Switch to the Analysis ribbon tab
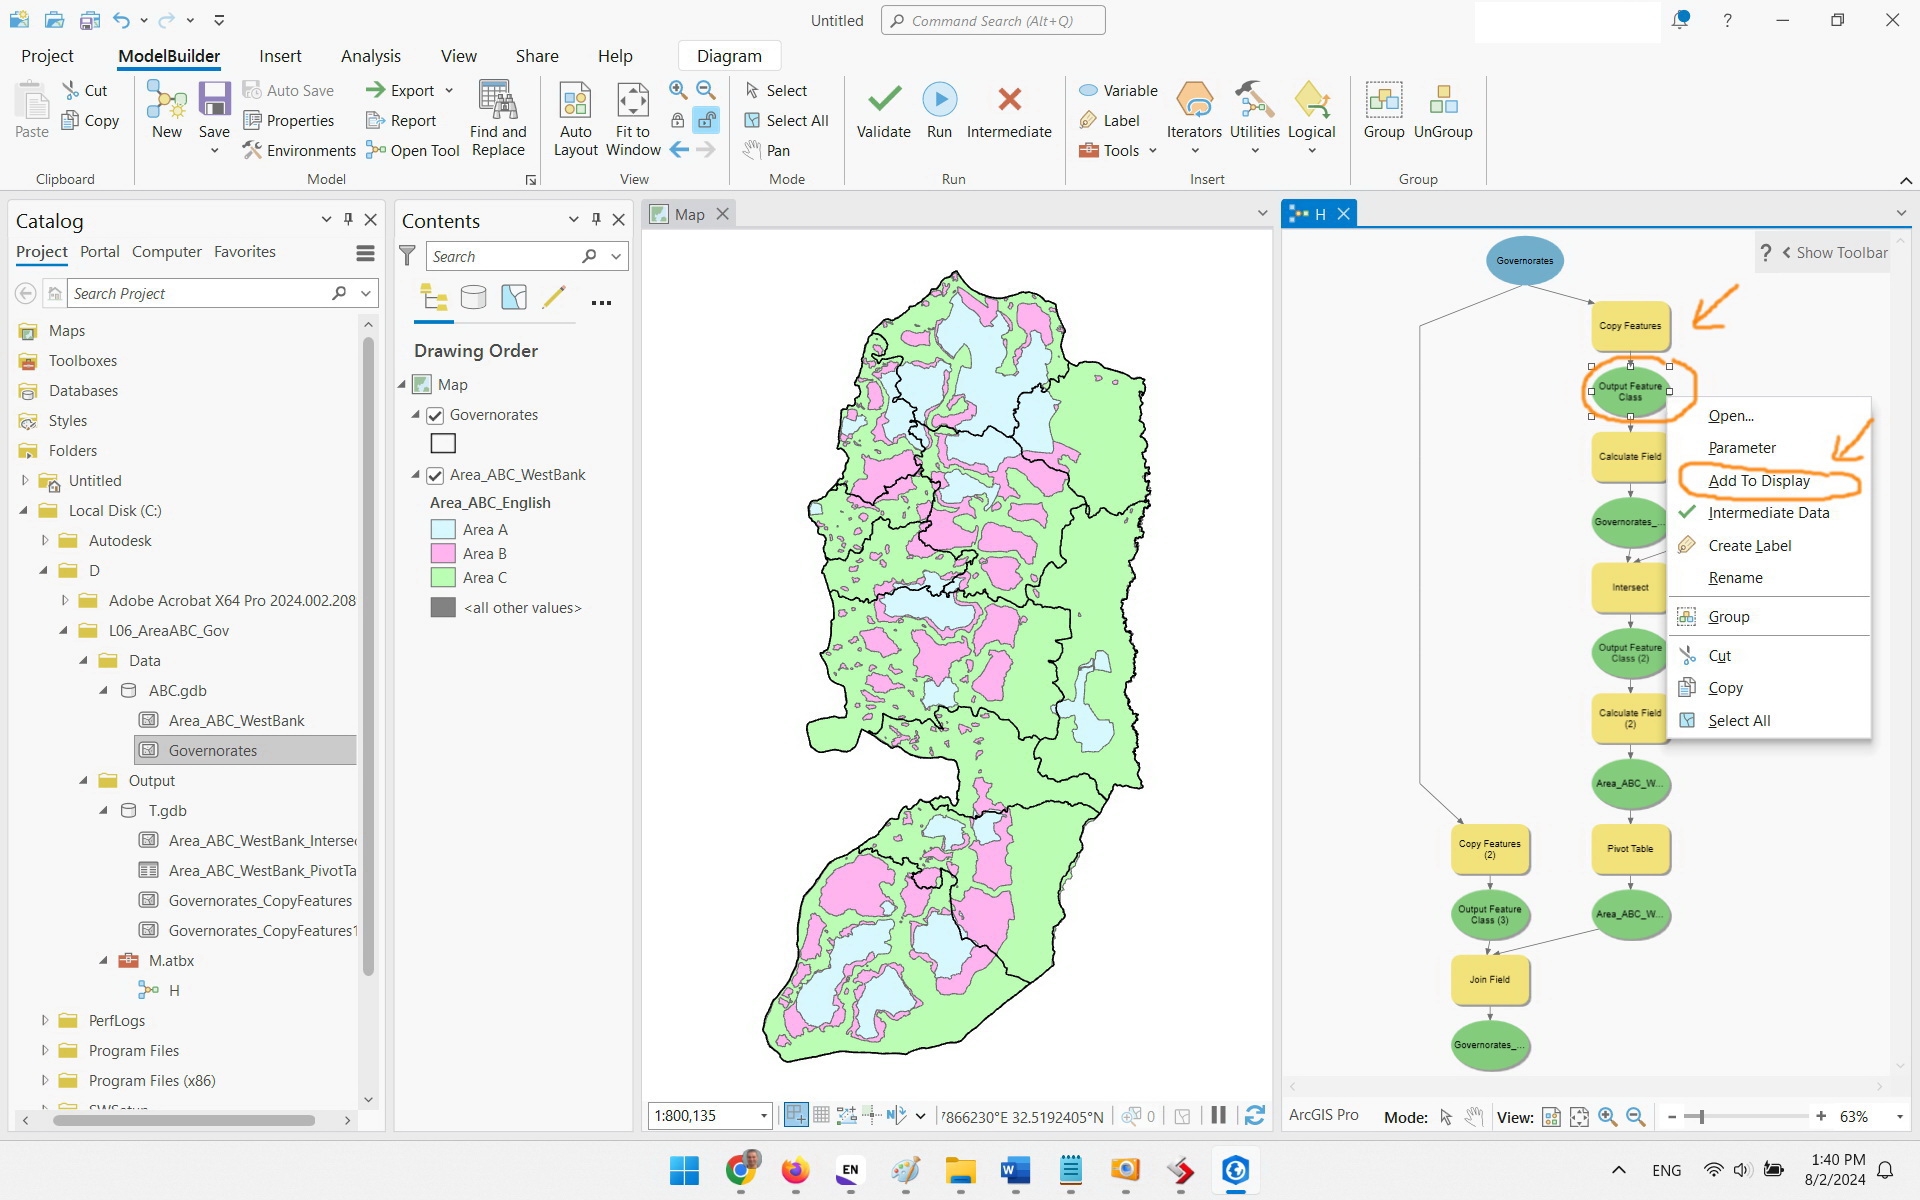The image size is (1920, 1200). pos(371,56)
